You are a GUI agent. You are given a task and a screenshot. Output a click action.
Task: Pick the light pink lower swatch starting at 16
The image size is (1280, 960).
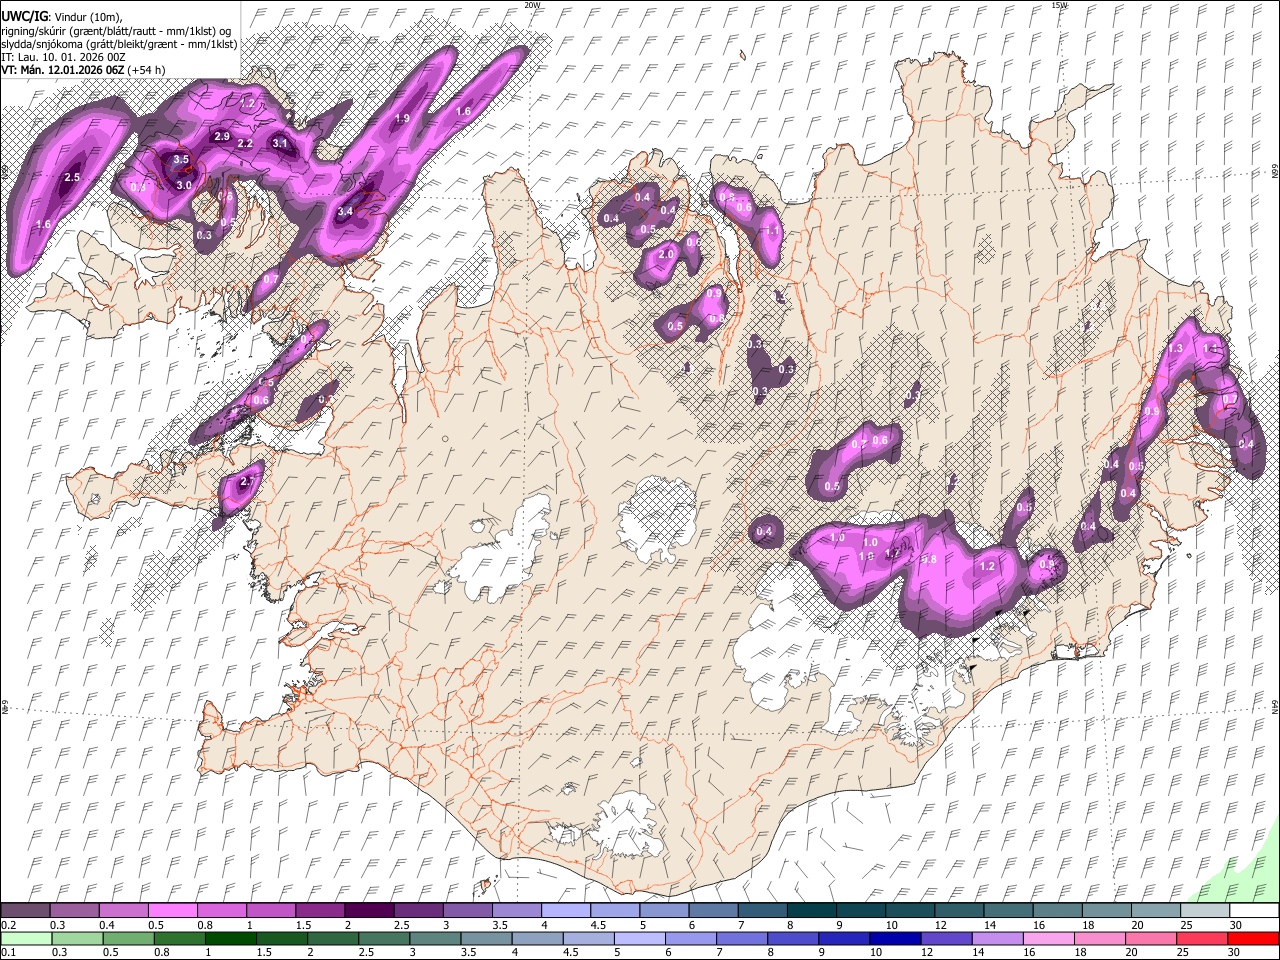pyautogui.click(x=1050, y=938)
